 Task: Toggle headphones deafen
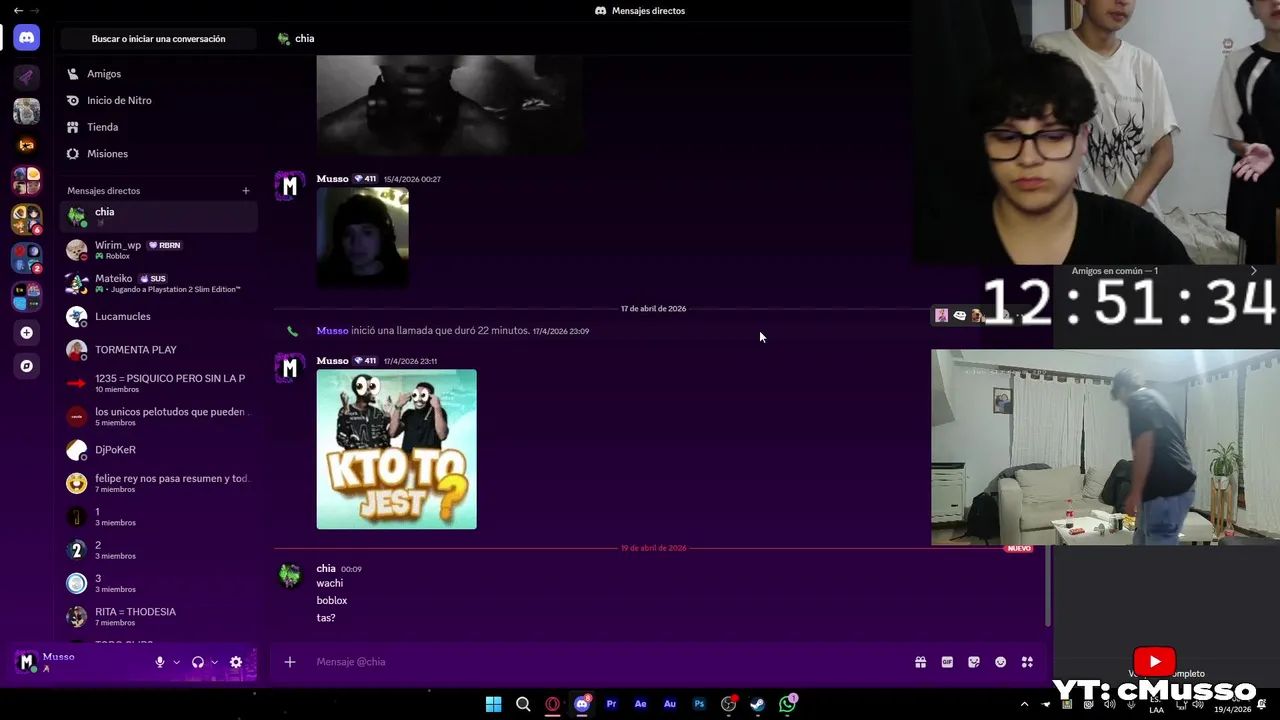pyautogui.click(x=198, y=662)
